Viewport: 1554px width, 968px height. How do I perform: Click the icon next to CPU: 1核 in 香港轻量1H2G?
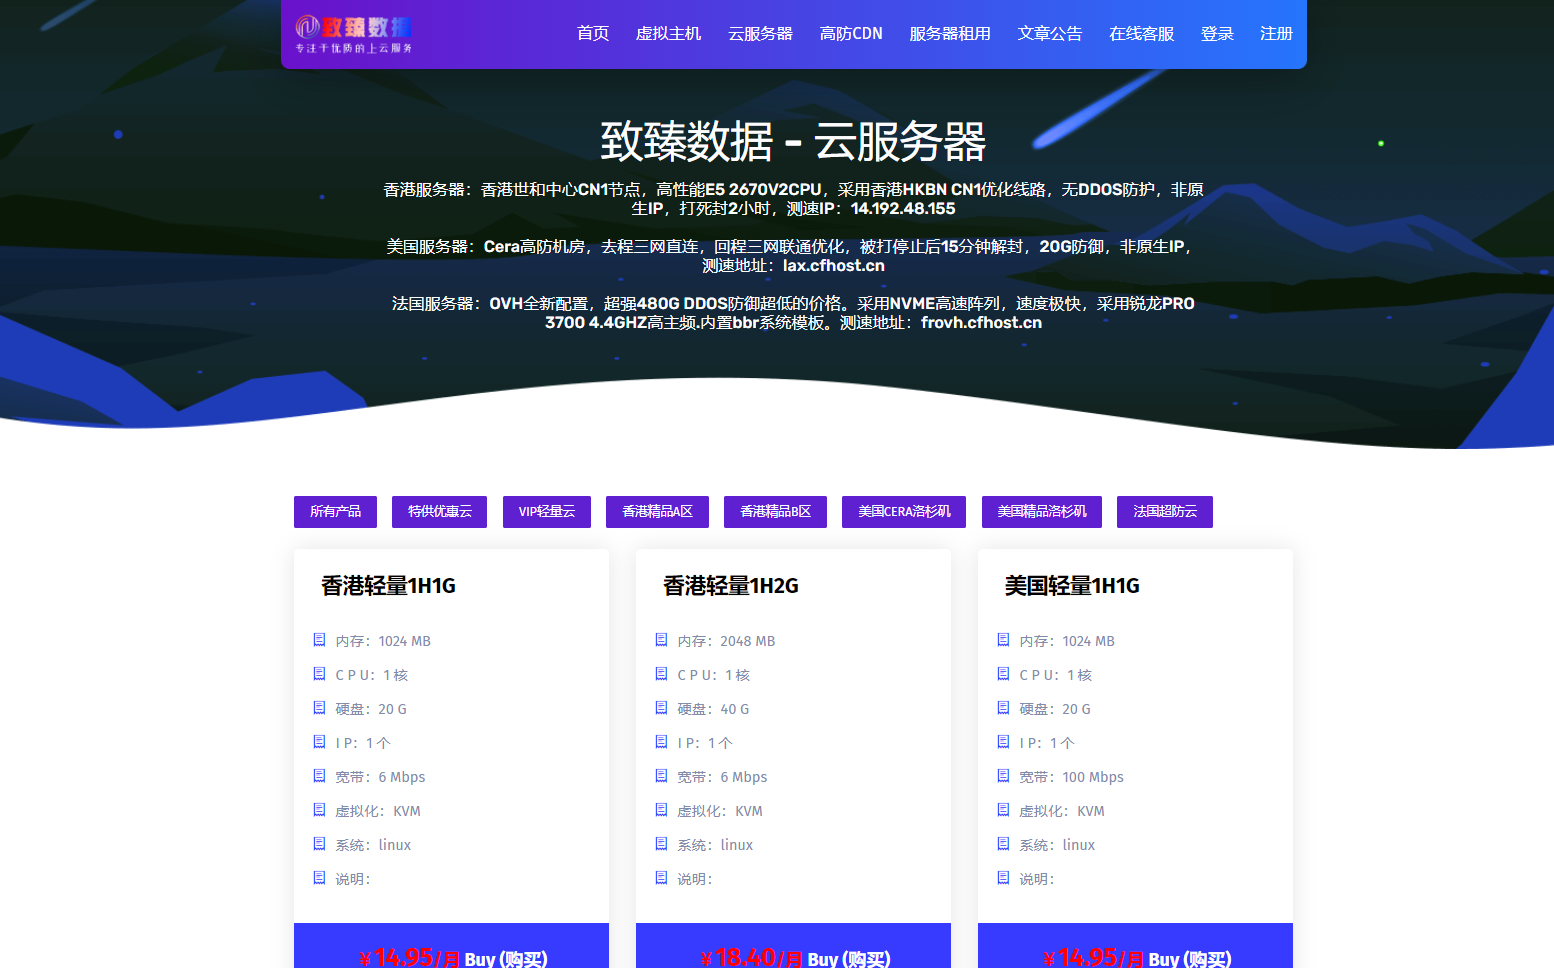pyautogui.click(x=661, y=674)
